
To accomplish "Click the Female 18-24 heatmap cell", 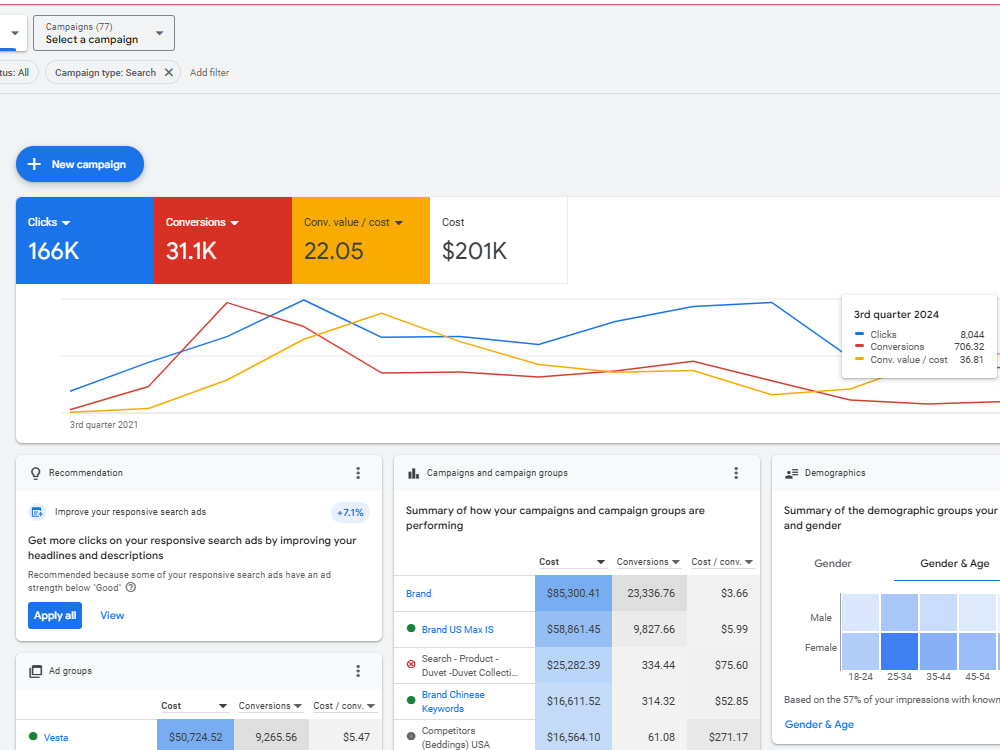I will click(x=860, y=651).
